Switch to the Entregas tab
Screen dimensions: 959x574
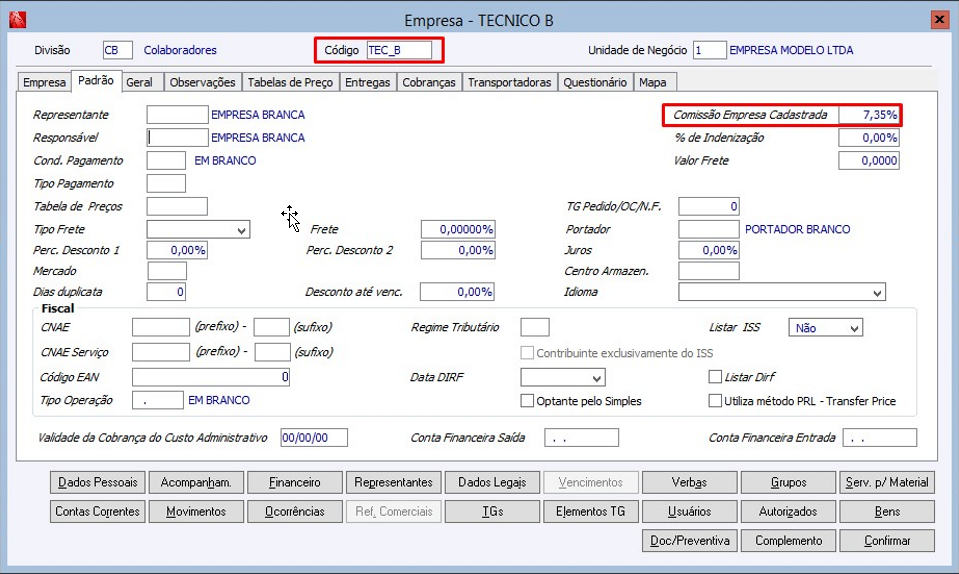tap(368, 82)
